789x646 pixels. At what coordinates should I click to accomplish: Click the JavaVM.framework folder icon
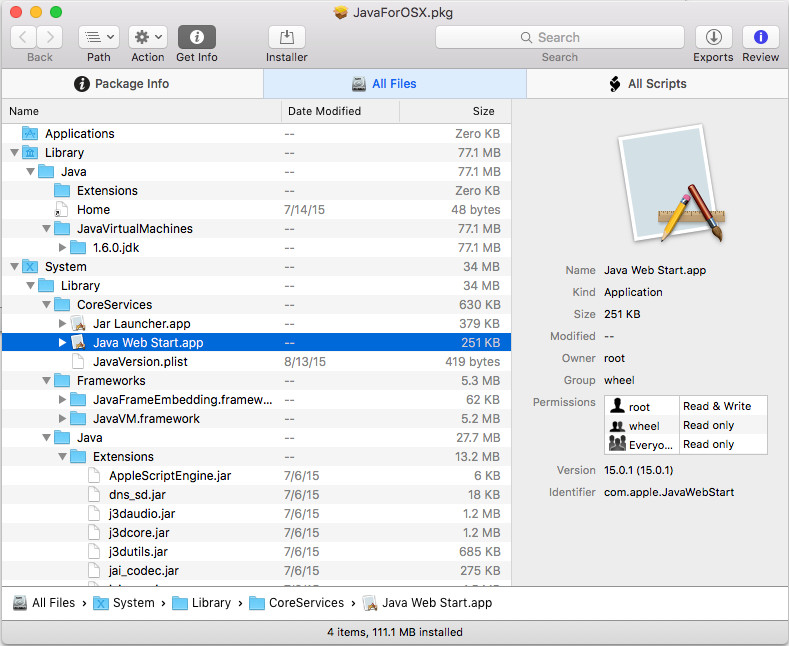click(78, 419)
